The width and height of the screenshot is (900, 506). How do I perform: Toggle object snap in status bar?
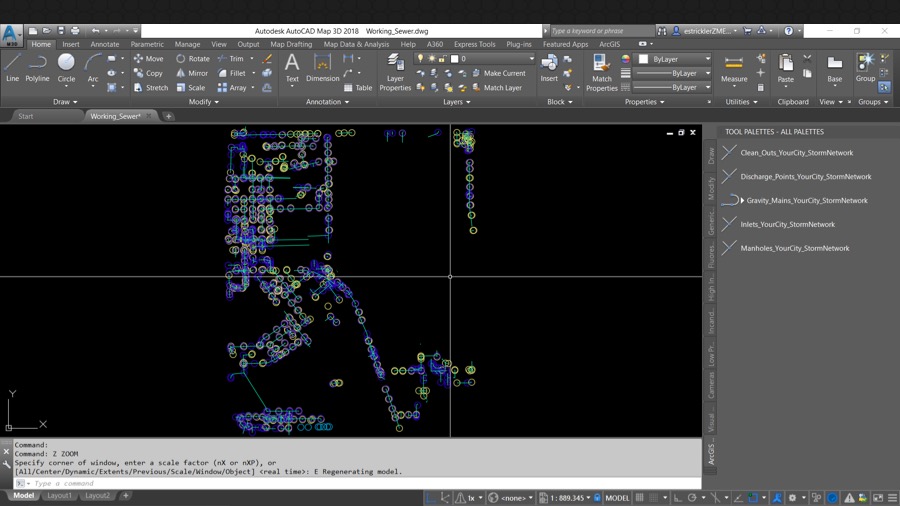point(753,497)
